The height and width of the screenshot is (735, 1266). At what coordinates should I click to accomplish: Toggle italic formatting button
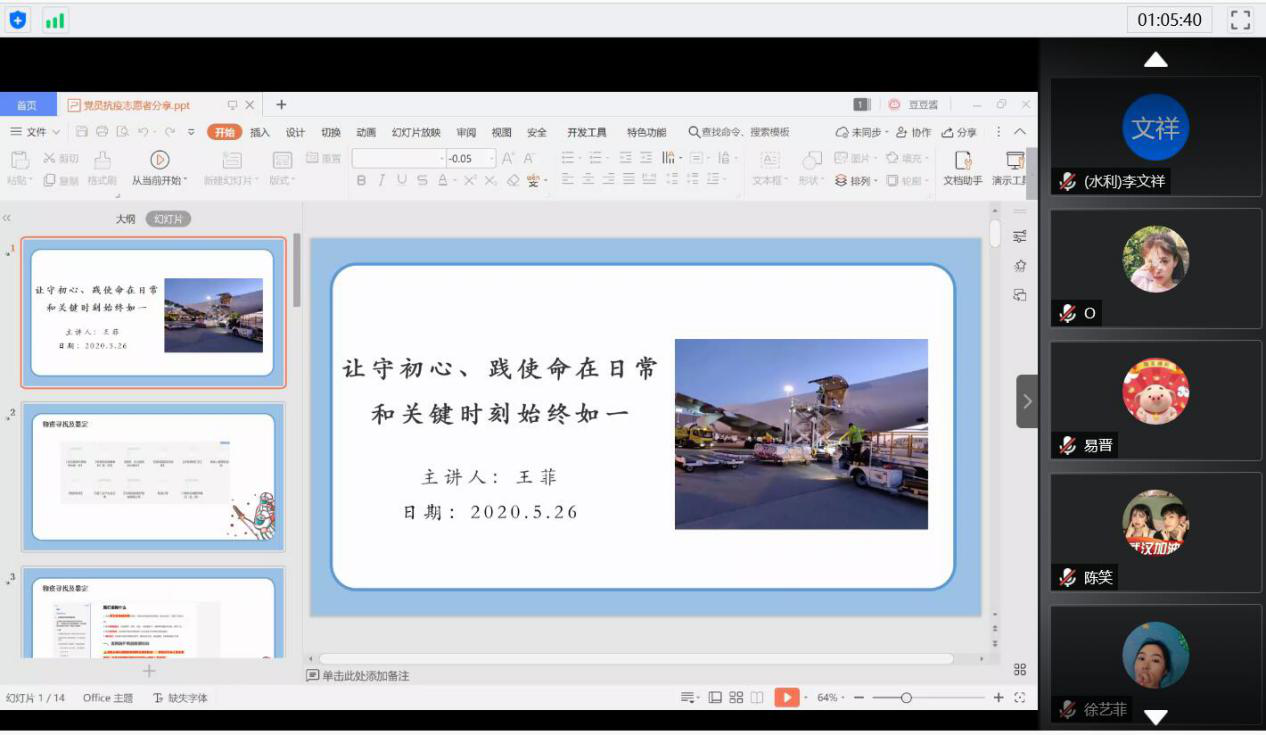pos(381,180)
